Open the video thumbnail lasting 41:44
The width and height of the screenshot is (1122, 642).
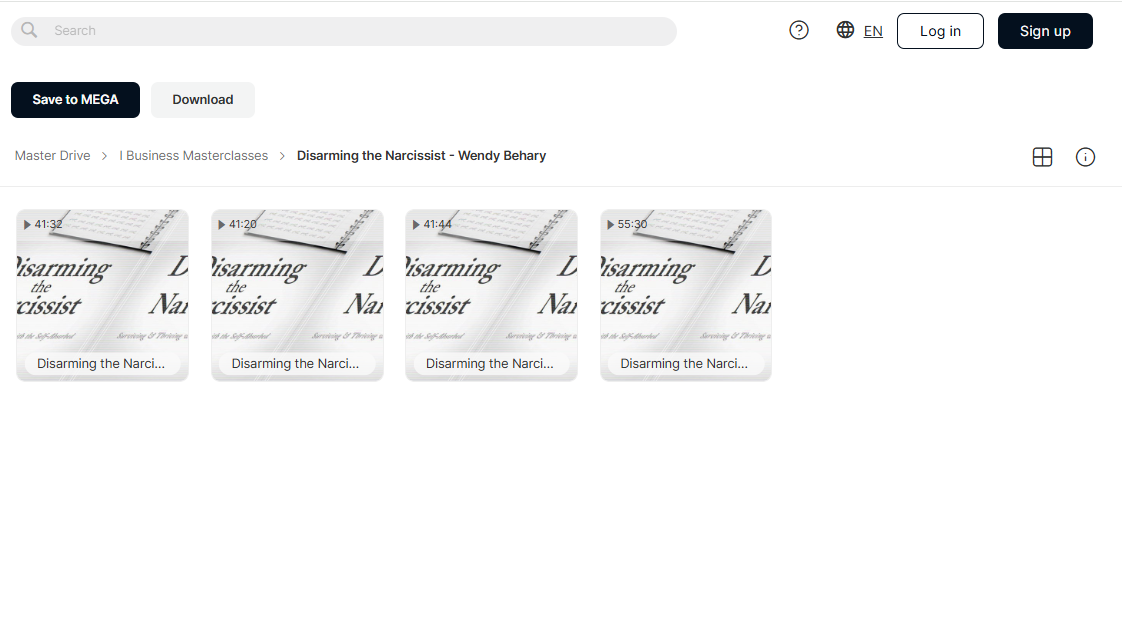click(x=492, y=295)
